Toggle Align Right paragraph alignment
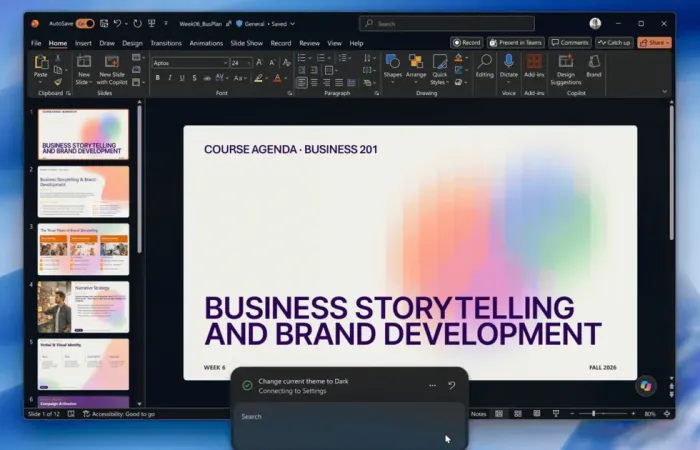The height and width of the screenshot is (450, 700). 327,83
